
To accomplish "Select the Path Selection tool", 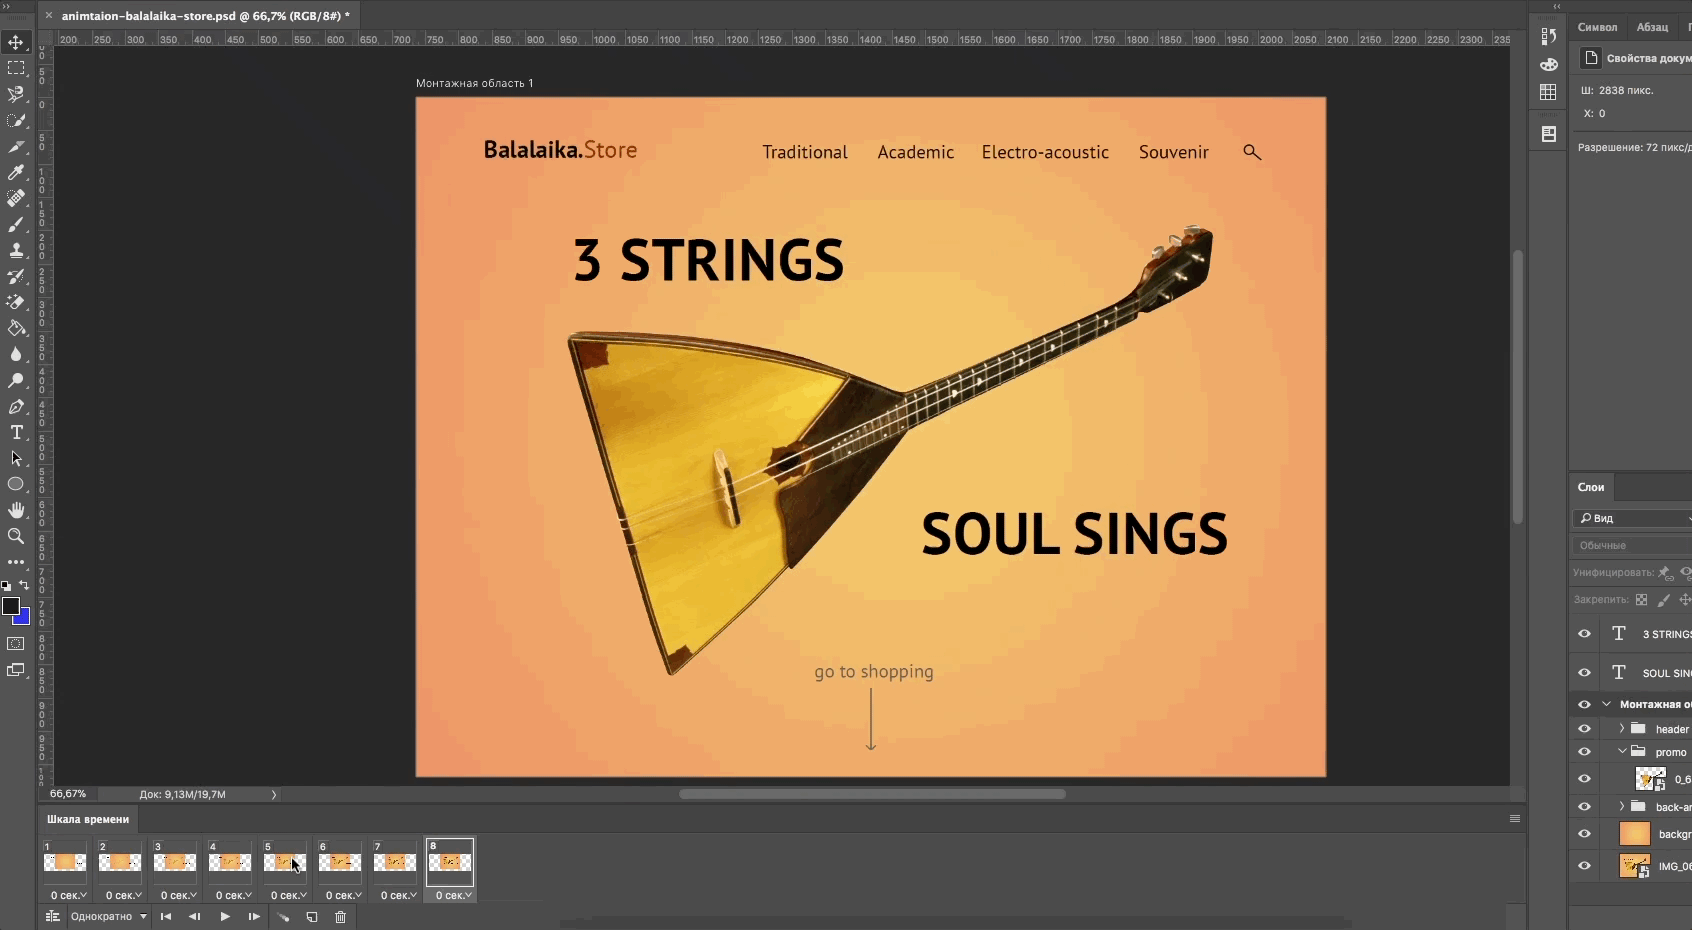I will [16, 458].
